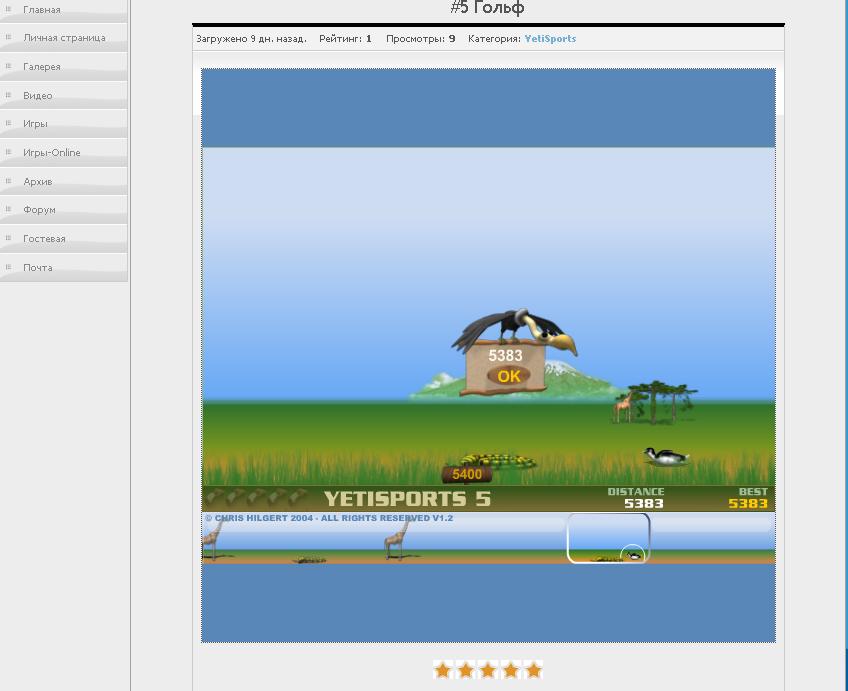Follow the YetiSports category link
Viewport: 848px width, 691px height.
point(550,38)
